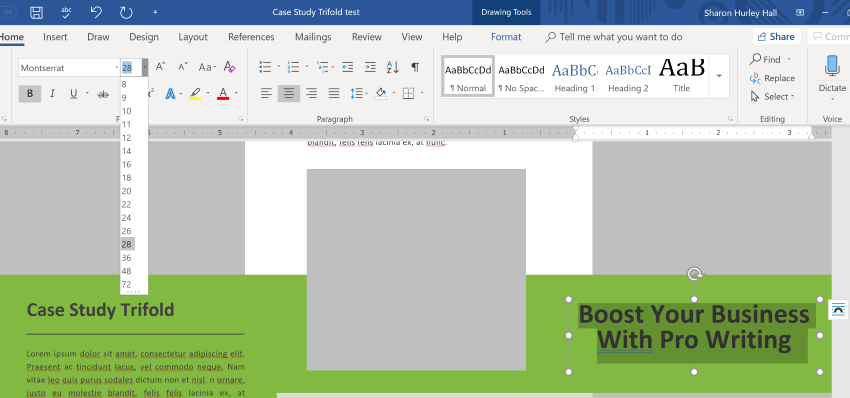Choose font size 24 from list
Screen dimensions: 850x398
[x=126, y=217]
